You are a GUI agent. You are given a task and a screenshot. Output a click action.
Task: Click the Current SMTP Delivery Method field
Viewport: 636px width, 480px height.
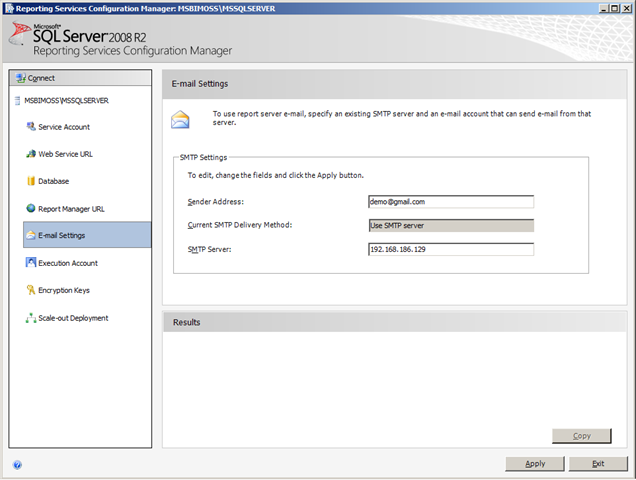click(451, 226)
